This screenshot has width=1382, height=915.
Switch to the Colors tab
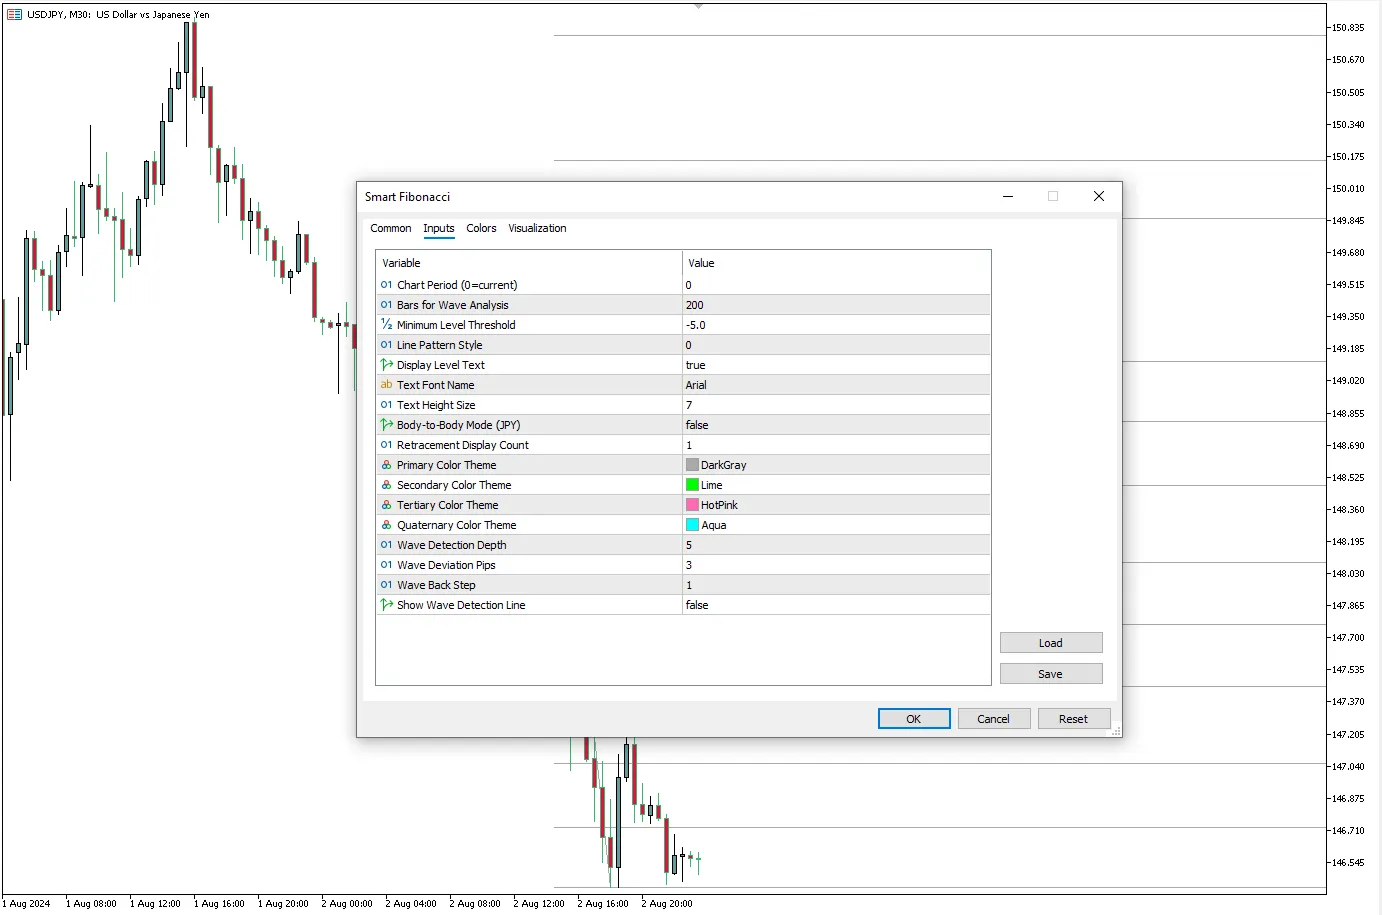coord(481,228)
